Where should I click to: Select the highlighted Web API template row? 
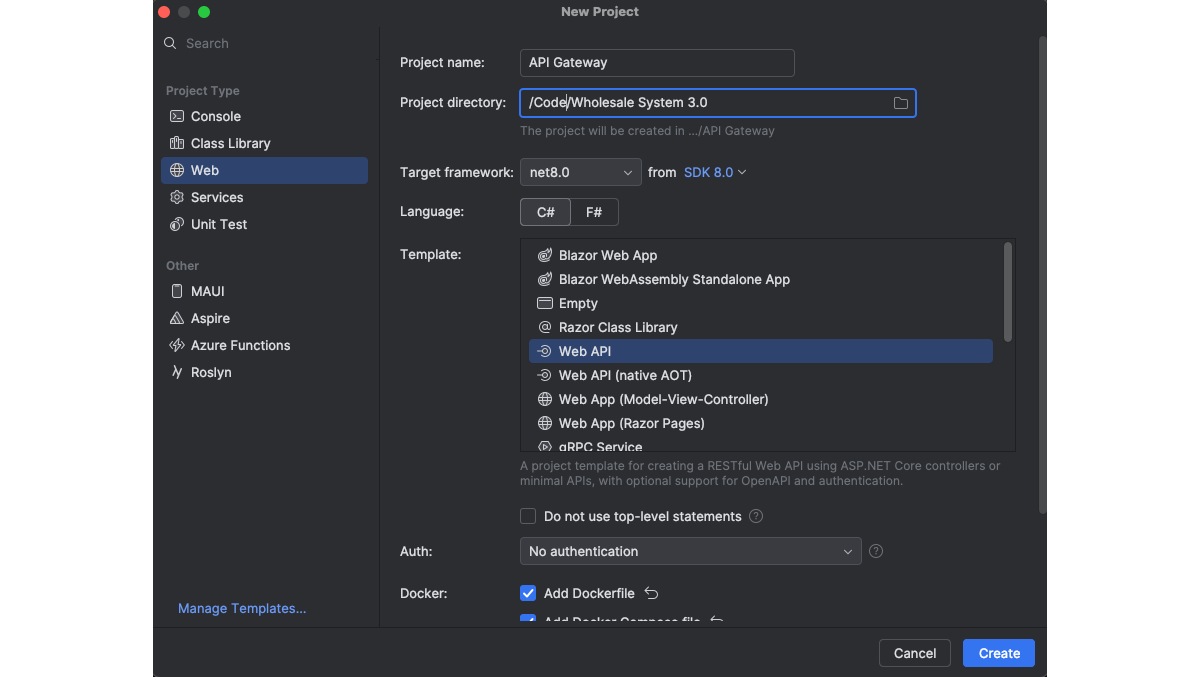click(761, 351)
